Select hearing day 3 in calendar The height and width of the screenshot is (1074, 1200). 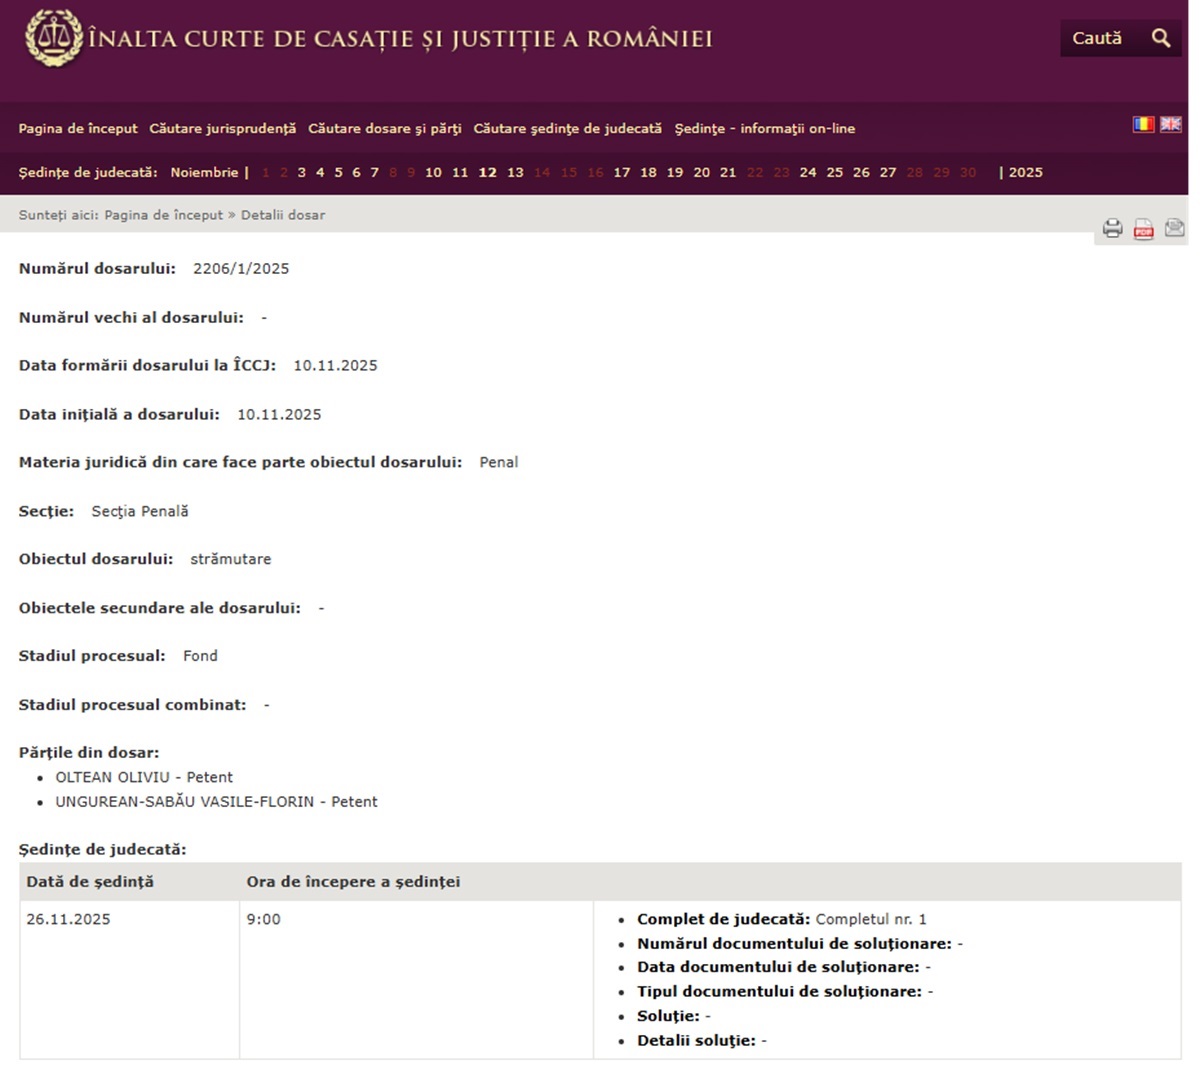(x=301, y=172)
